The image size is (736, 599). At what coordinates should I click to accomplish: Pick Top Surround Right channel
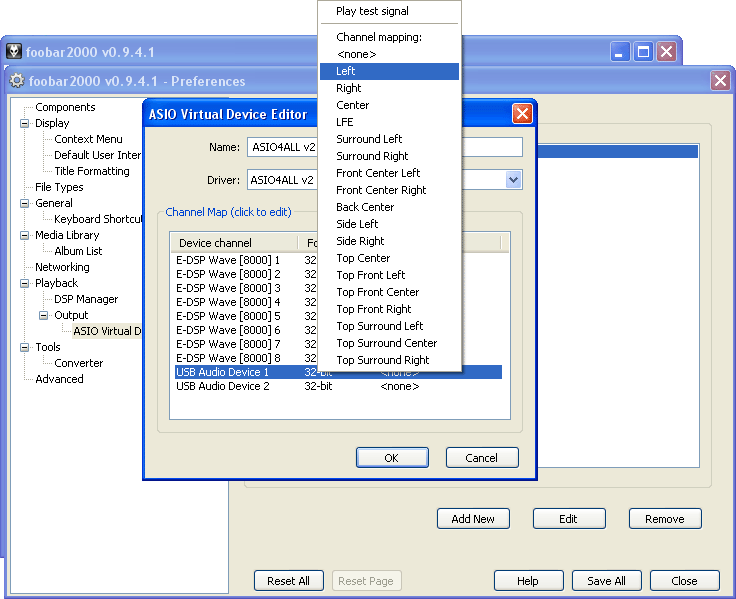pos(390,360)
